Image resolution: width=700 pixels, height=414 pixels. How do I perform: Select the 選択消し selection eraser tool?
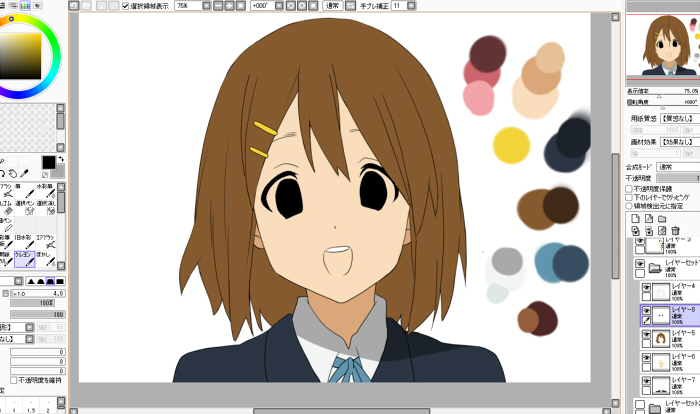46,208
